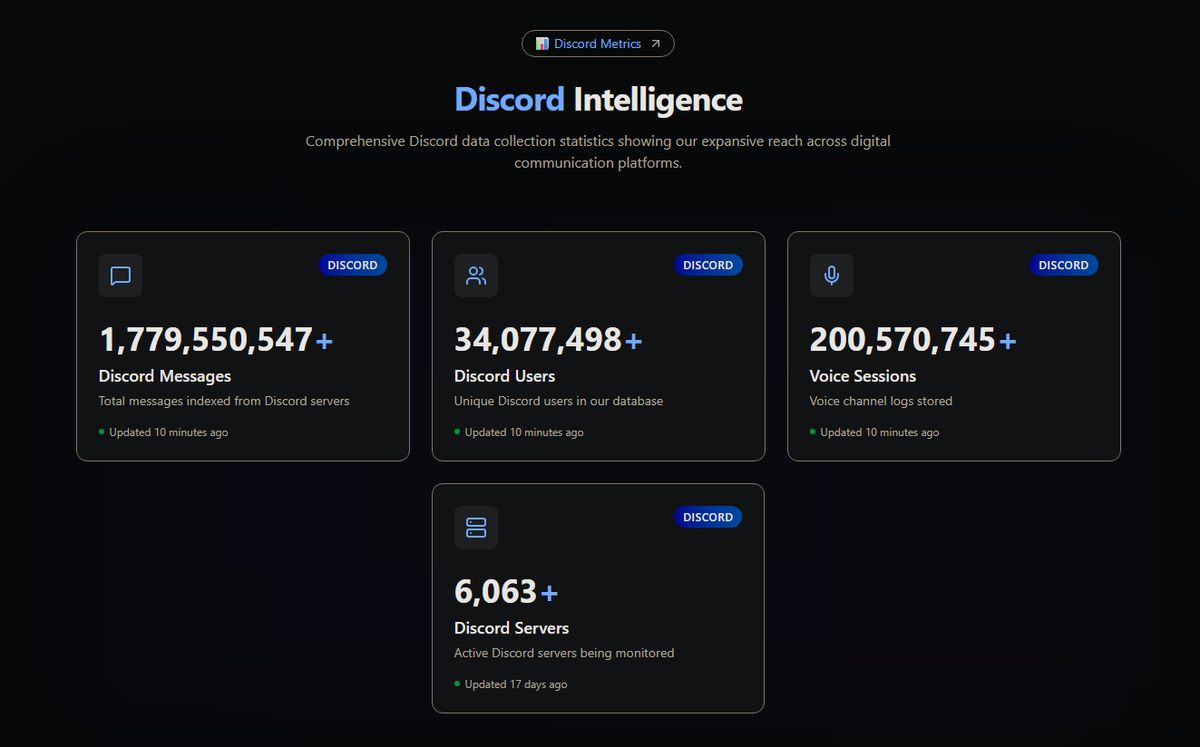Select the Discord Users card title
This screenshot has height=747, width=1200.
pos(505,376)
